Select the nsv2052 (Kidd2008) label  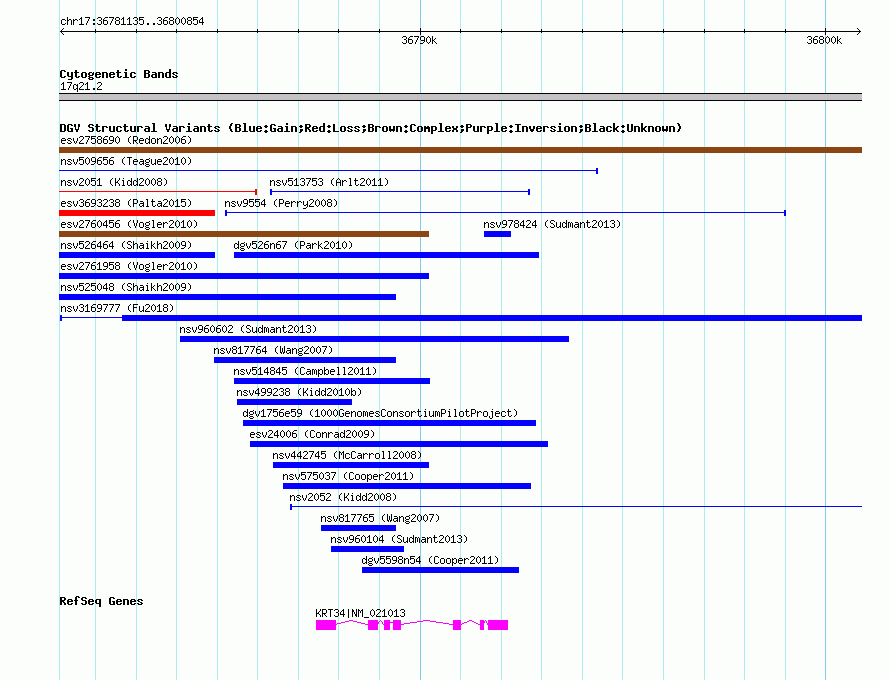pos(343,497)
